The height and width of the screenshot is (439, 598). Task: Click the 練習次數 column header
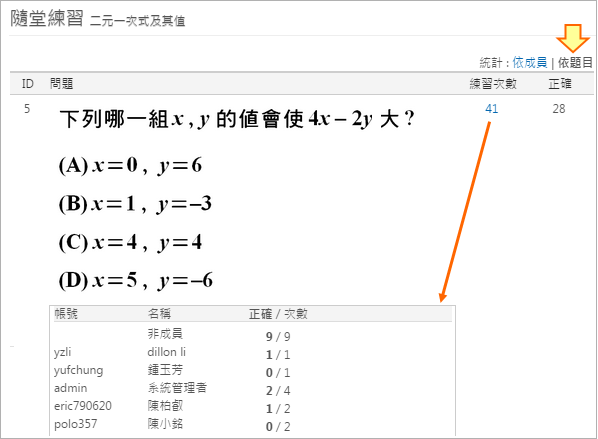[x=493, y=84]
